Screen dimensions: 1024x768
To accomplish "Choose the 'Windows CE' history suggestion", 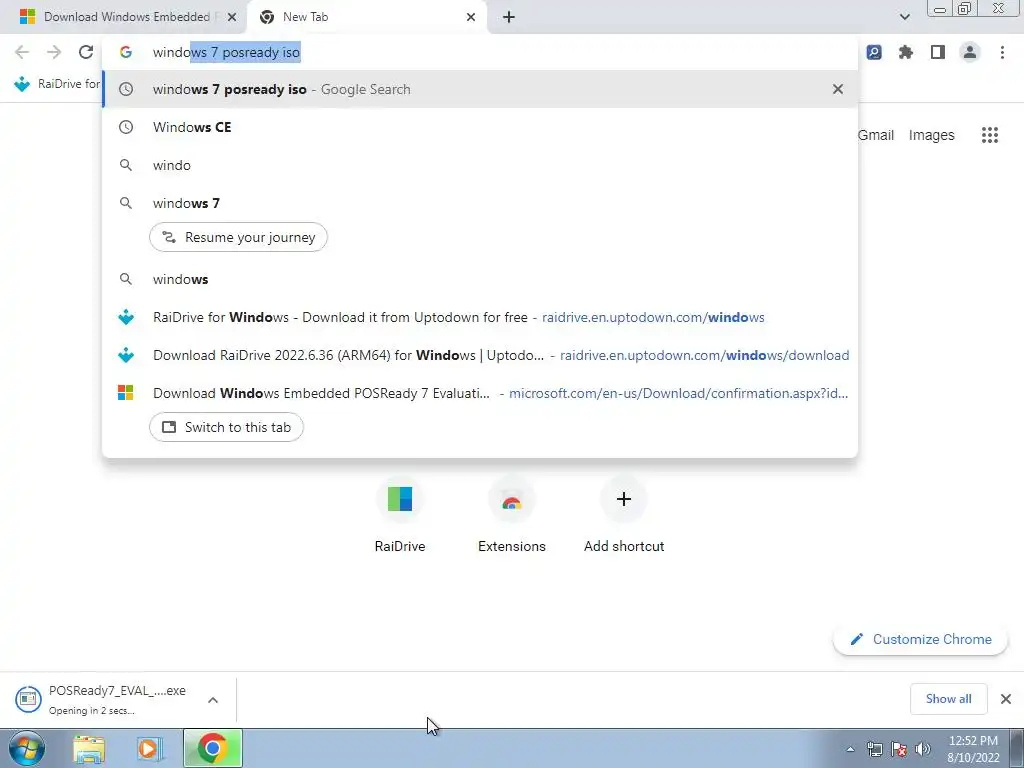I will tap(480, 127).
